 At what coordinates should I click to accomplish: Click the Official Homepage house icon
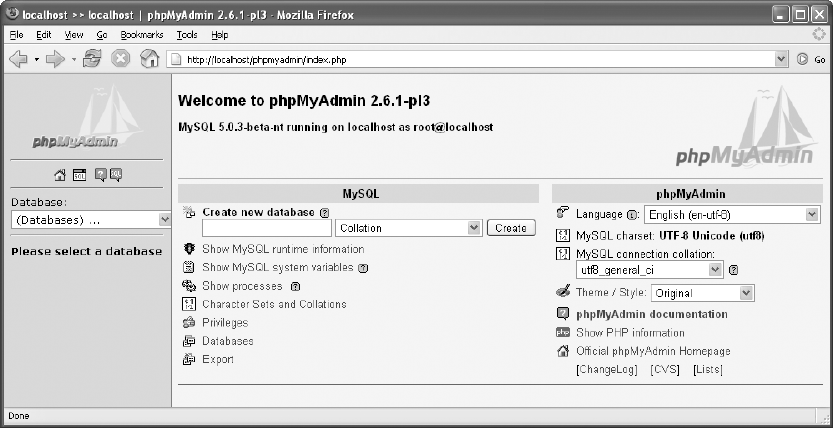(563, 351)
